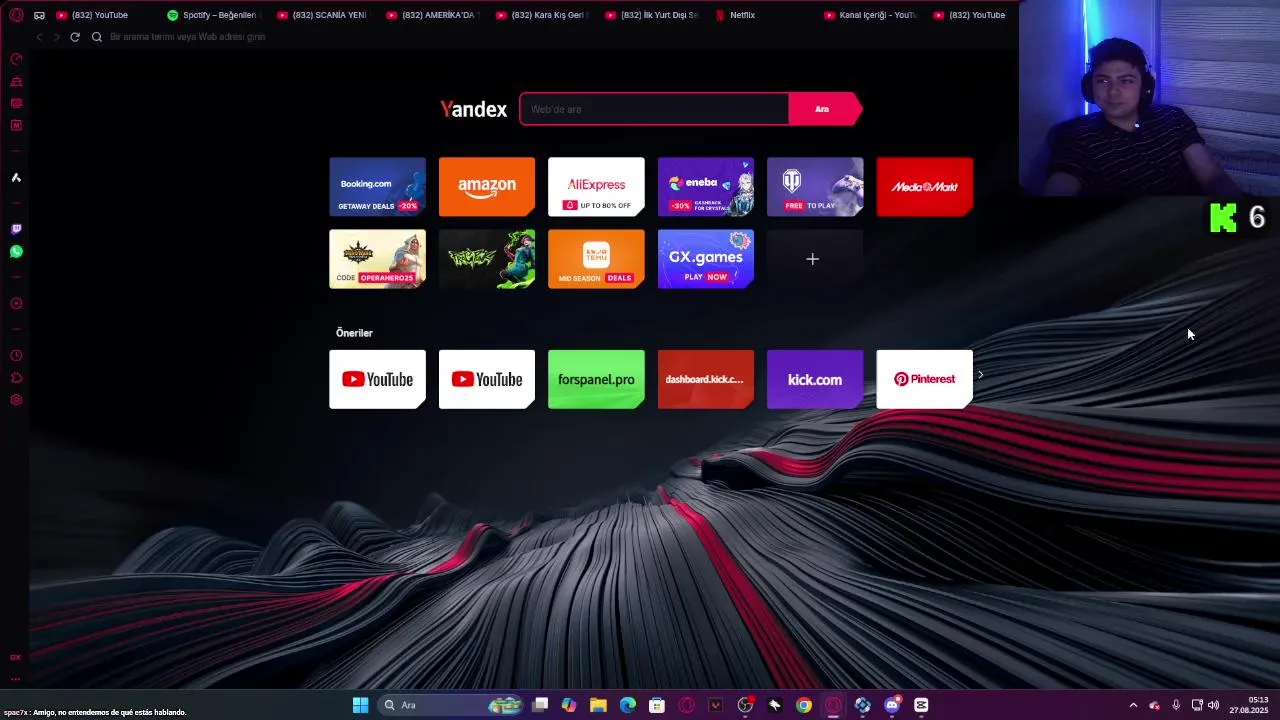The height and width of the screenshot is (720, 1280).
Task: Open Twitch in the sidebar
Action: 16,229
